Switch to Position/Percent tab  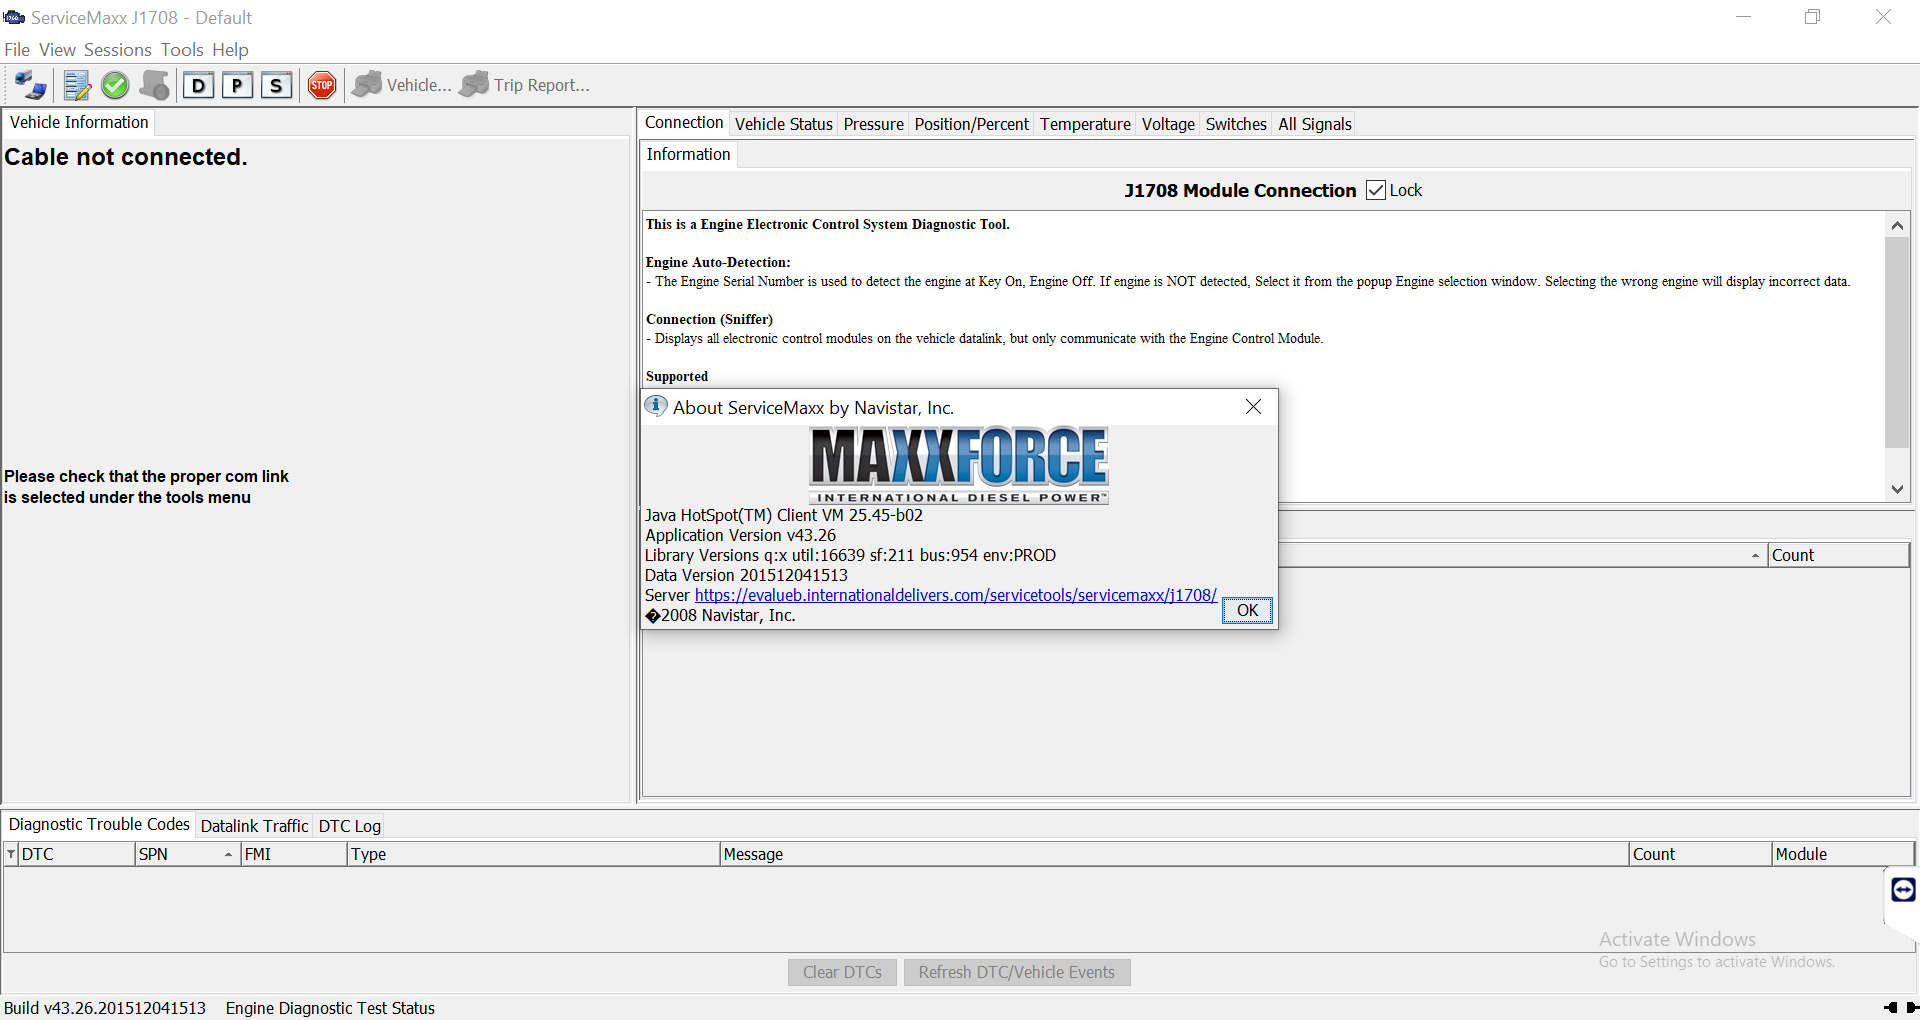[x=971, y=124]
